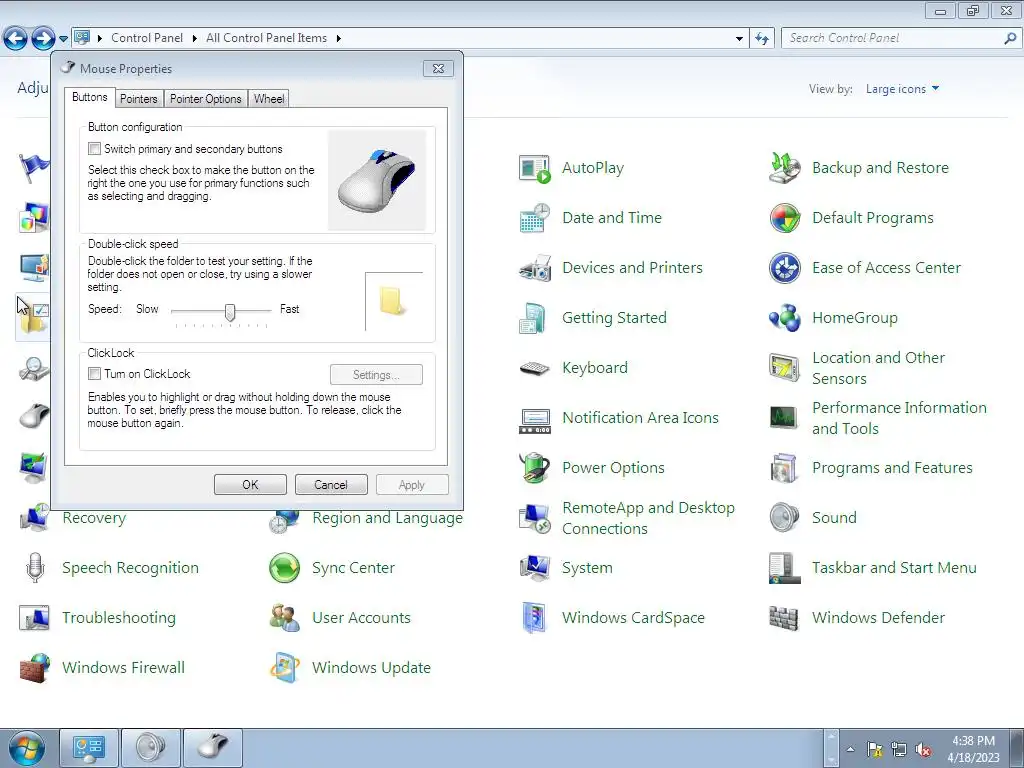Open the Region and Language link
The height and width of the screenshot is (768, 1024).
(x=387, y=519)
